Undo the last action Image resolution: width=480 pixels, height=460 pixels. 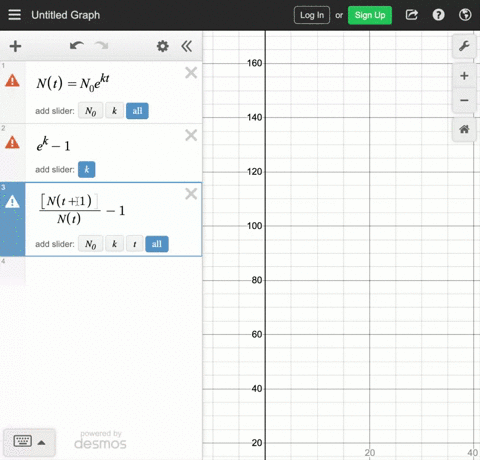coord(77,46)
